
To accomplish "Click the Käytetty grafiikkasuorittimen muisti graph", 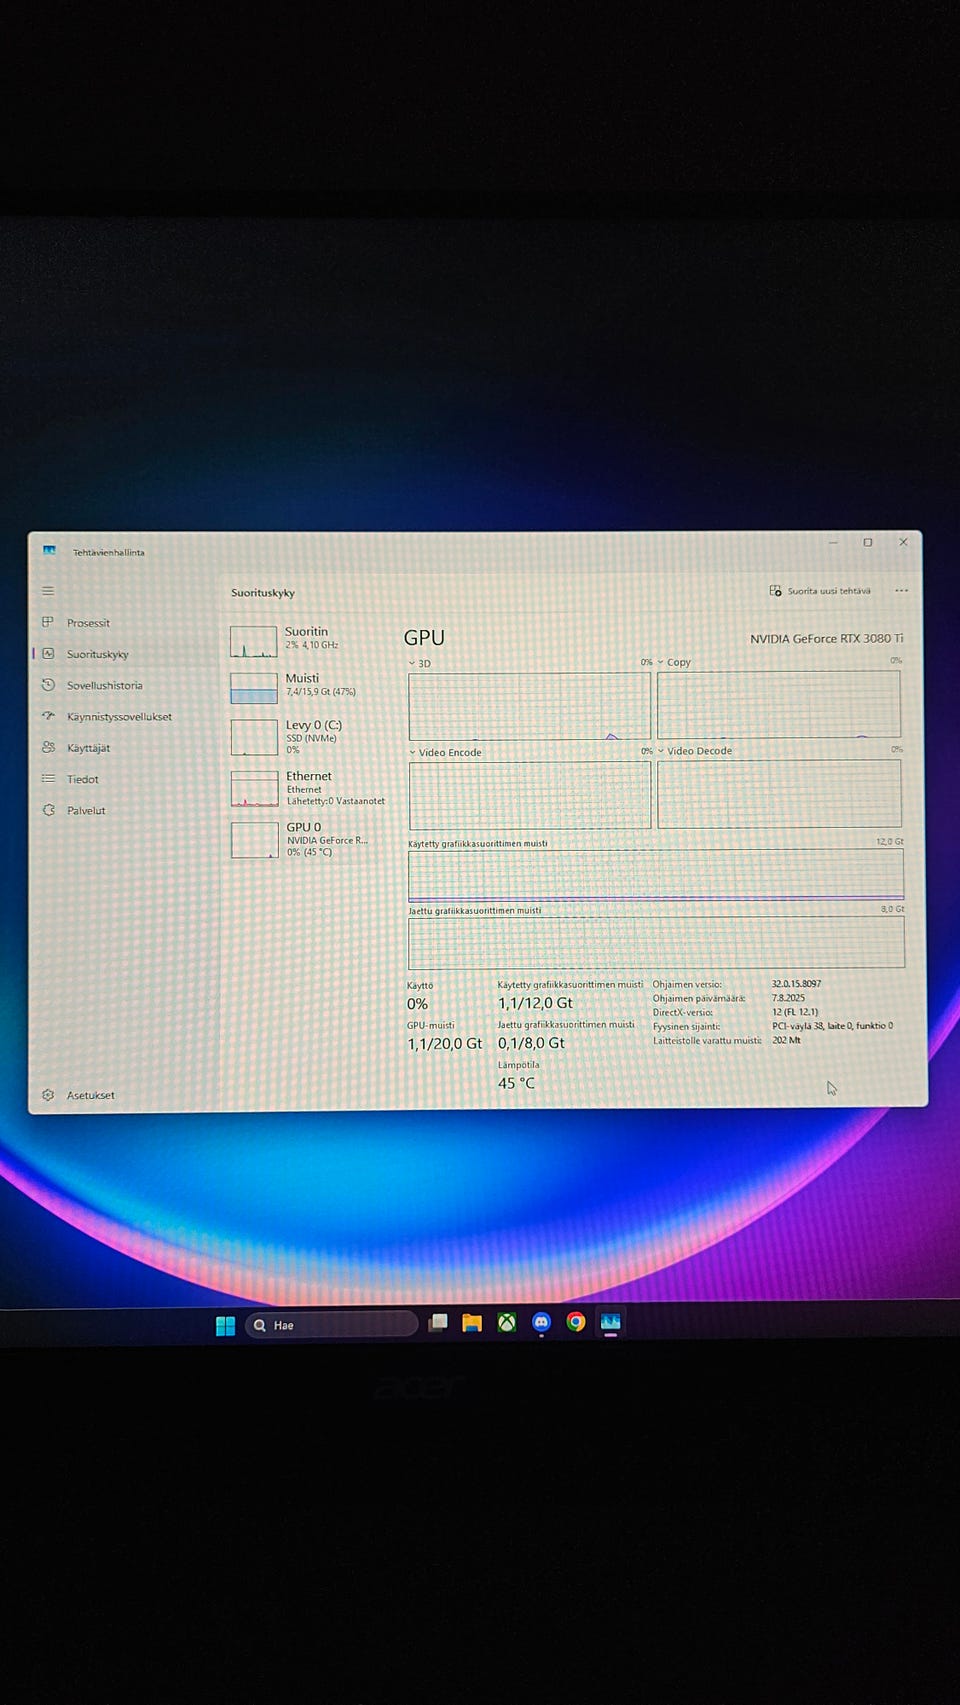I will tap(656, 875).
